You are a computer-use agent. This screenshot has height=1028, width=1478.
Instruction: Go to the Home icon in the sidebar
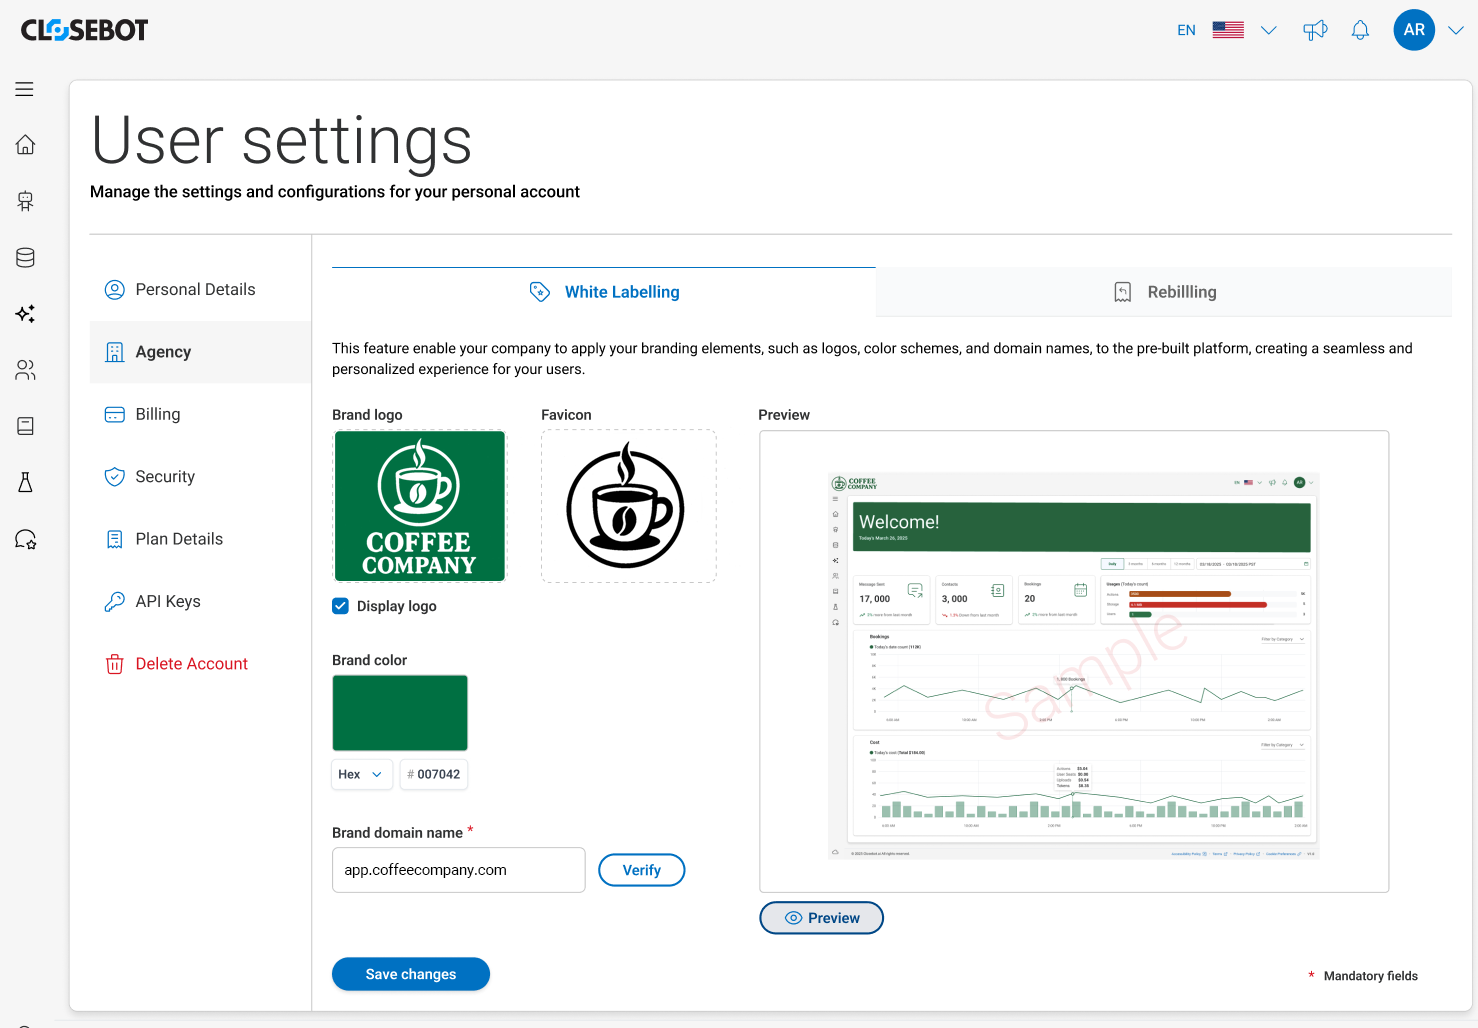click(x=25, y=145)
